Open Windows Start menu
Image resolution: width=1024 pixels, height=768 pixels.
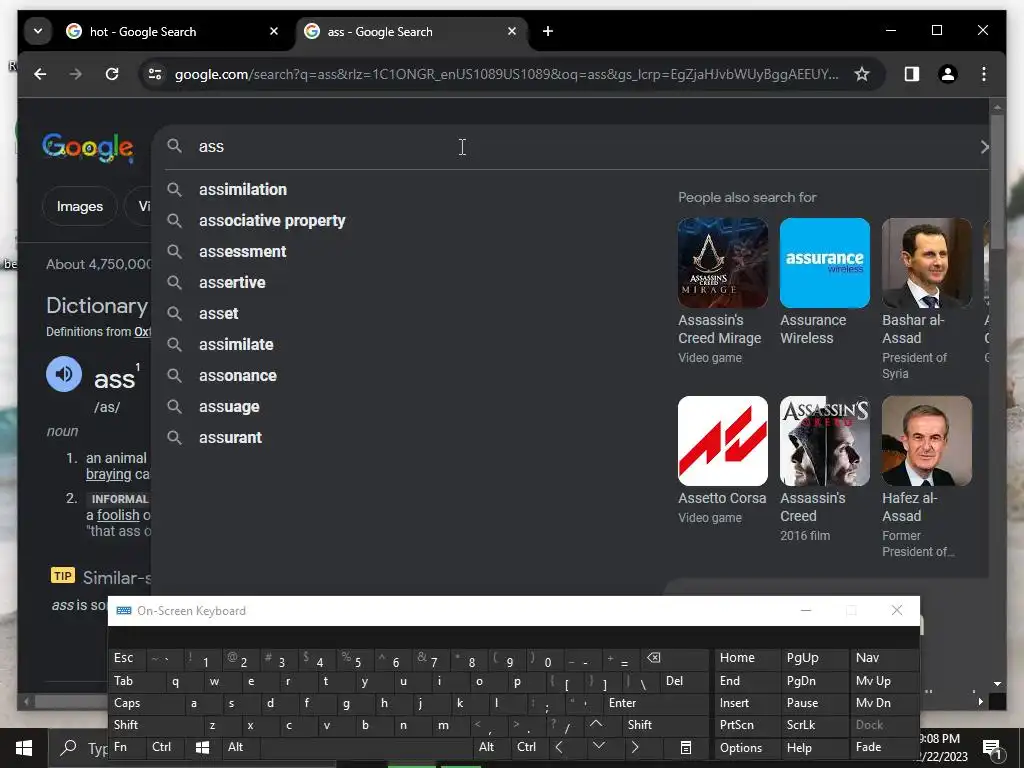click(x=24, y=748)
